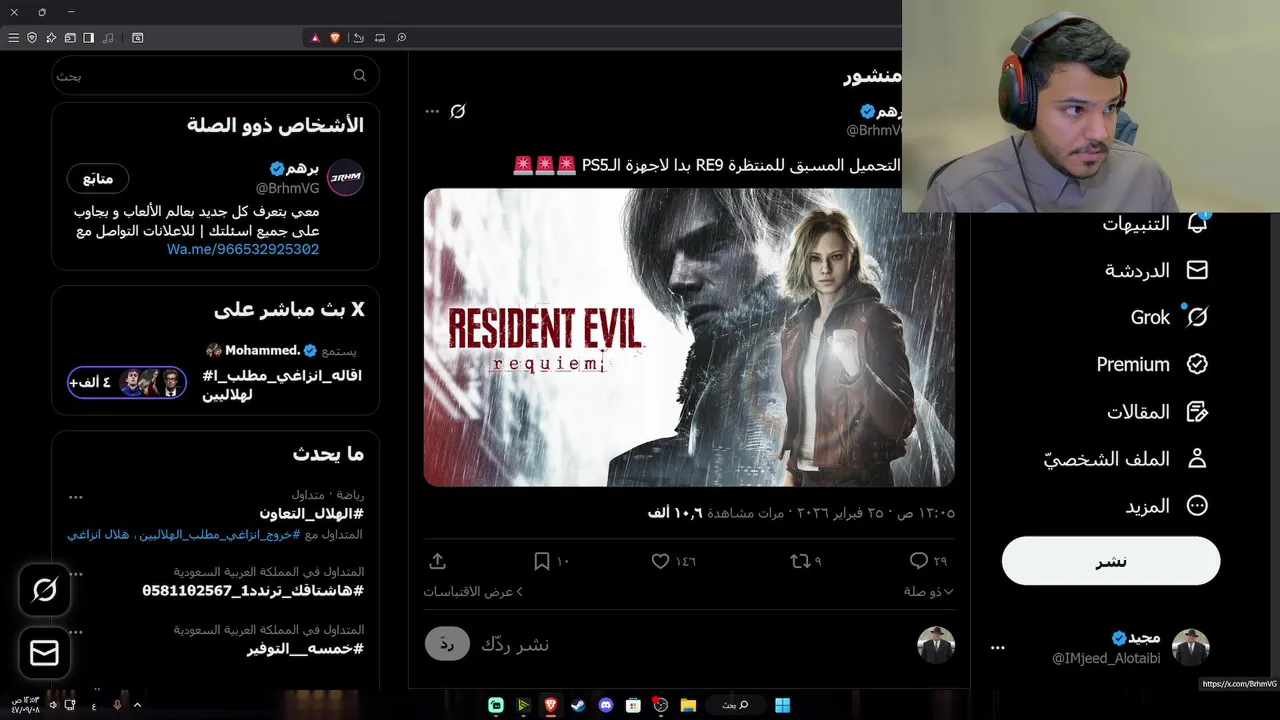Click the Grok icon above the post
The height and width of the screenshot is (720, 1280).
[458, 111]
